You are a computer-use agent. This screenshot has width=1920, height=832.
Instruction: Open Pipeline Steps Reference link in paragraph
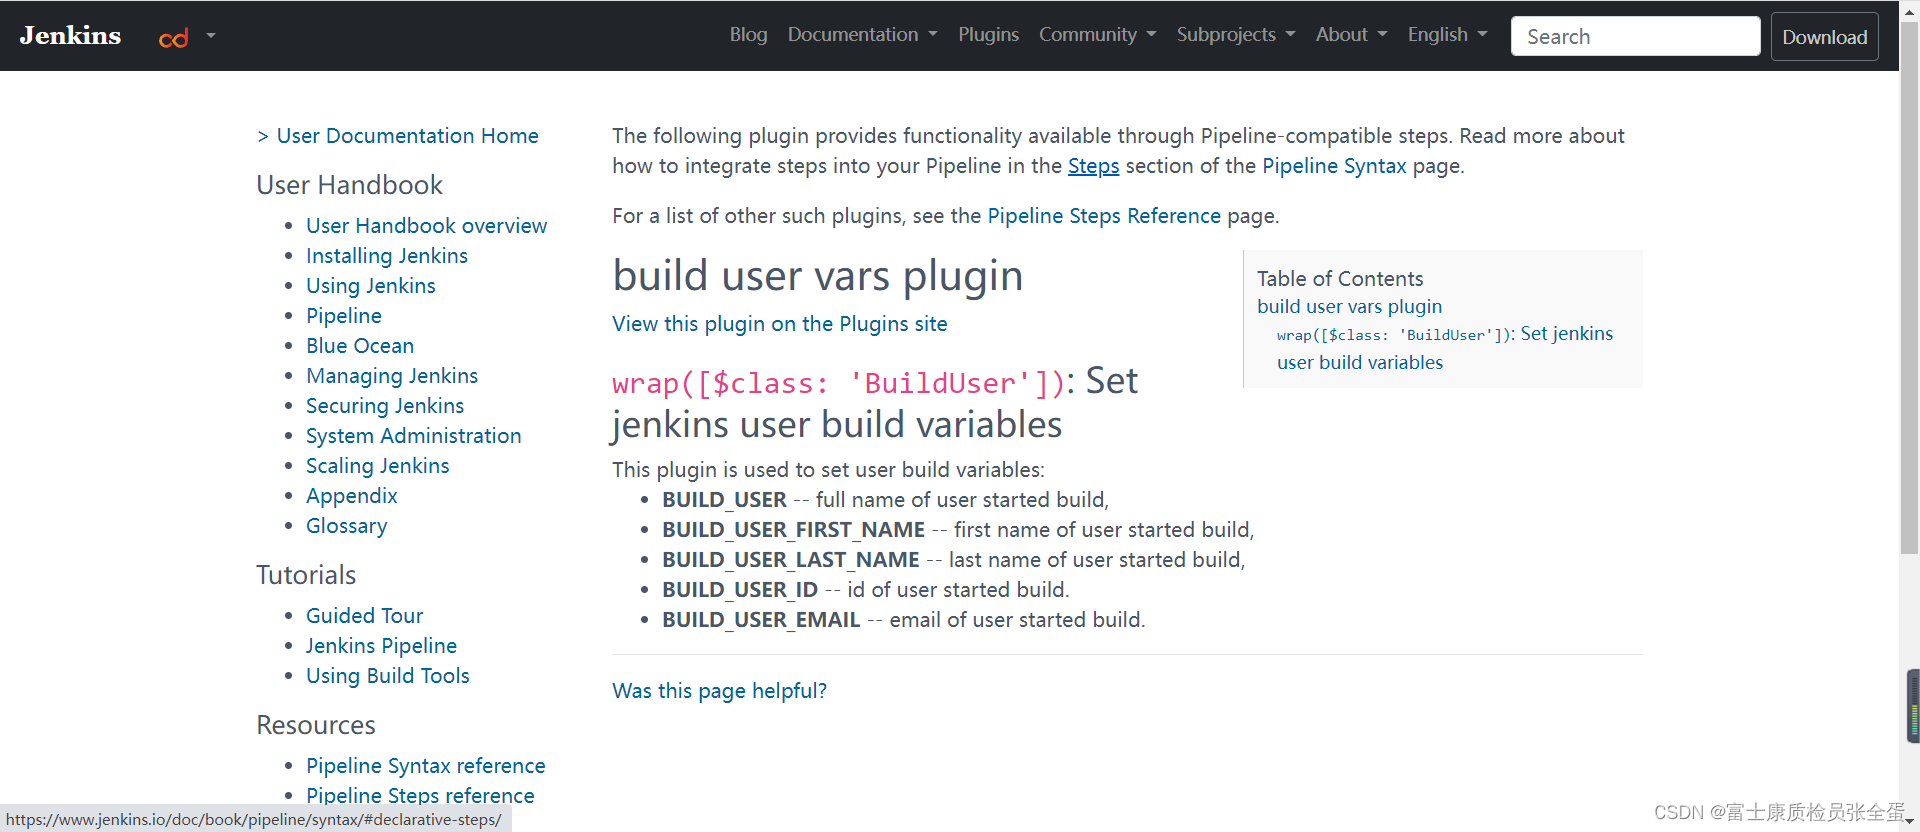pyautogui.click(x=1104, y=216)
